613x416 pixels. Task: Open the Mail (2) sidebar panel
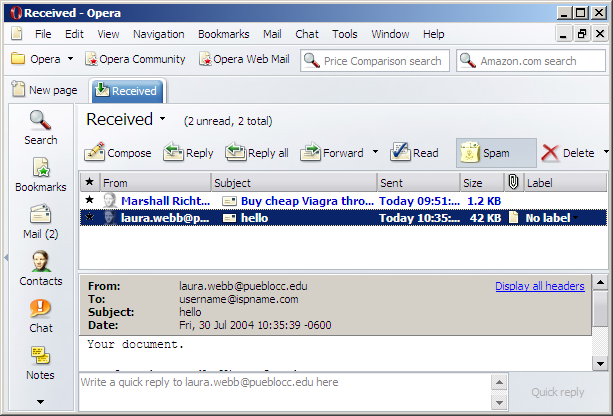point(40,222)
